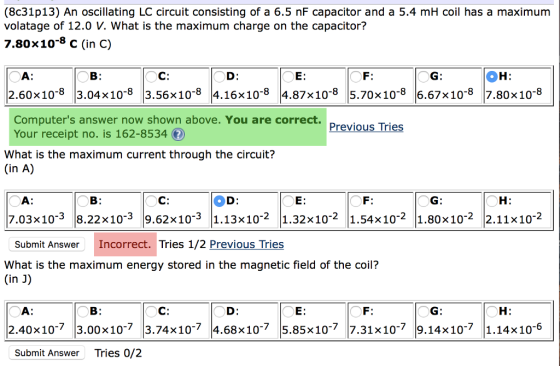Screen dimensions: 560x366
Task: Choose option B 3.00×10⁻⁷ for energy
Action: tap(83, 312)
